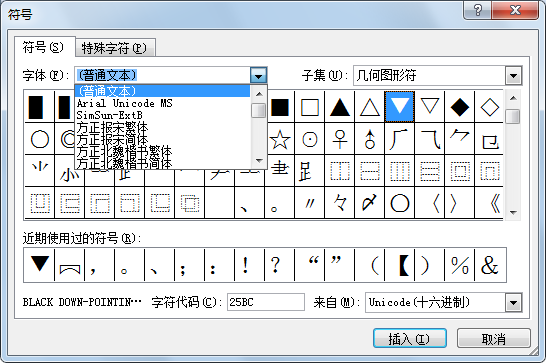Viewport: 546px width, 363px height.
Task: Choose the recent semicolon symbol
Action: click(x=190, y=265)
